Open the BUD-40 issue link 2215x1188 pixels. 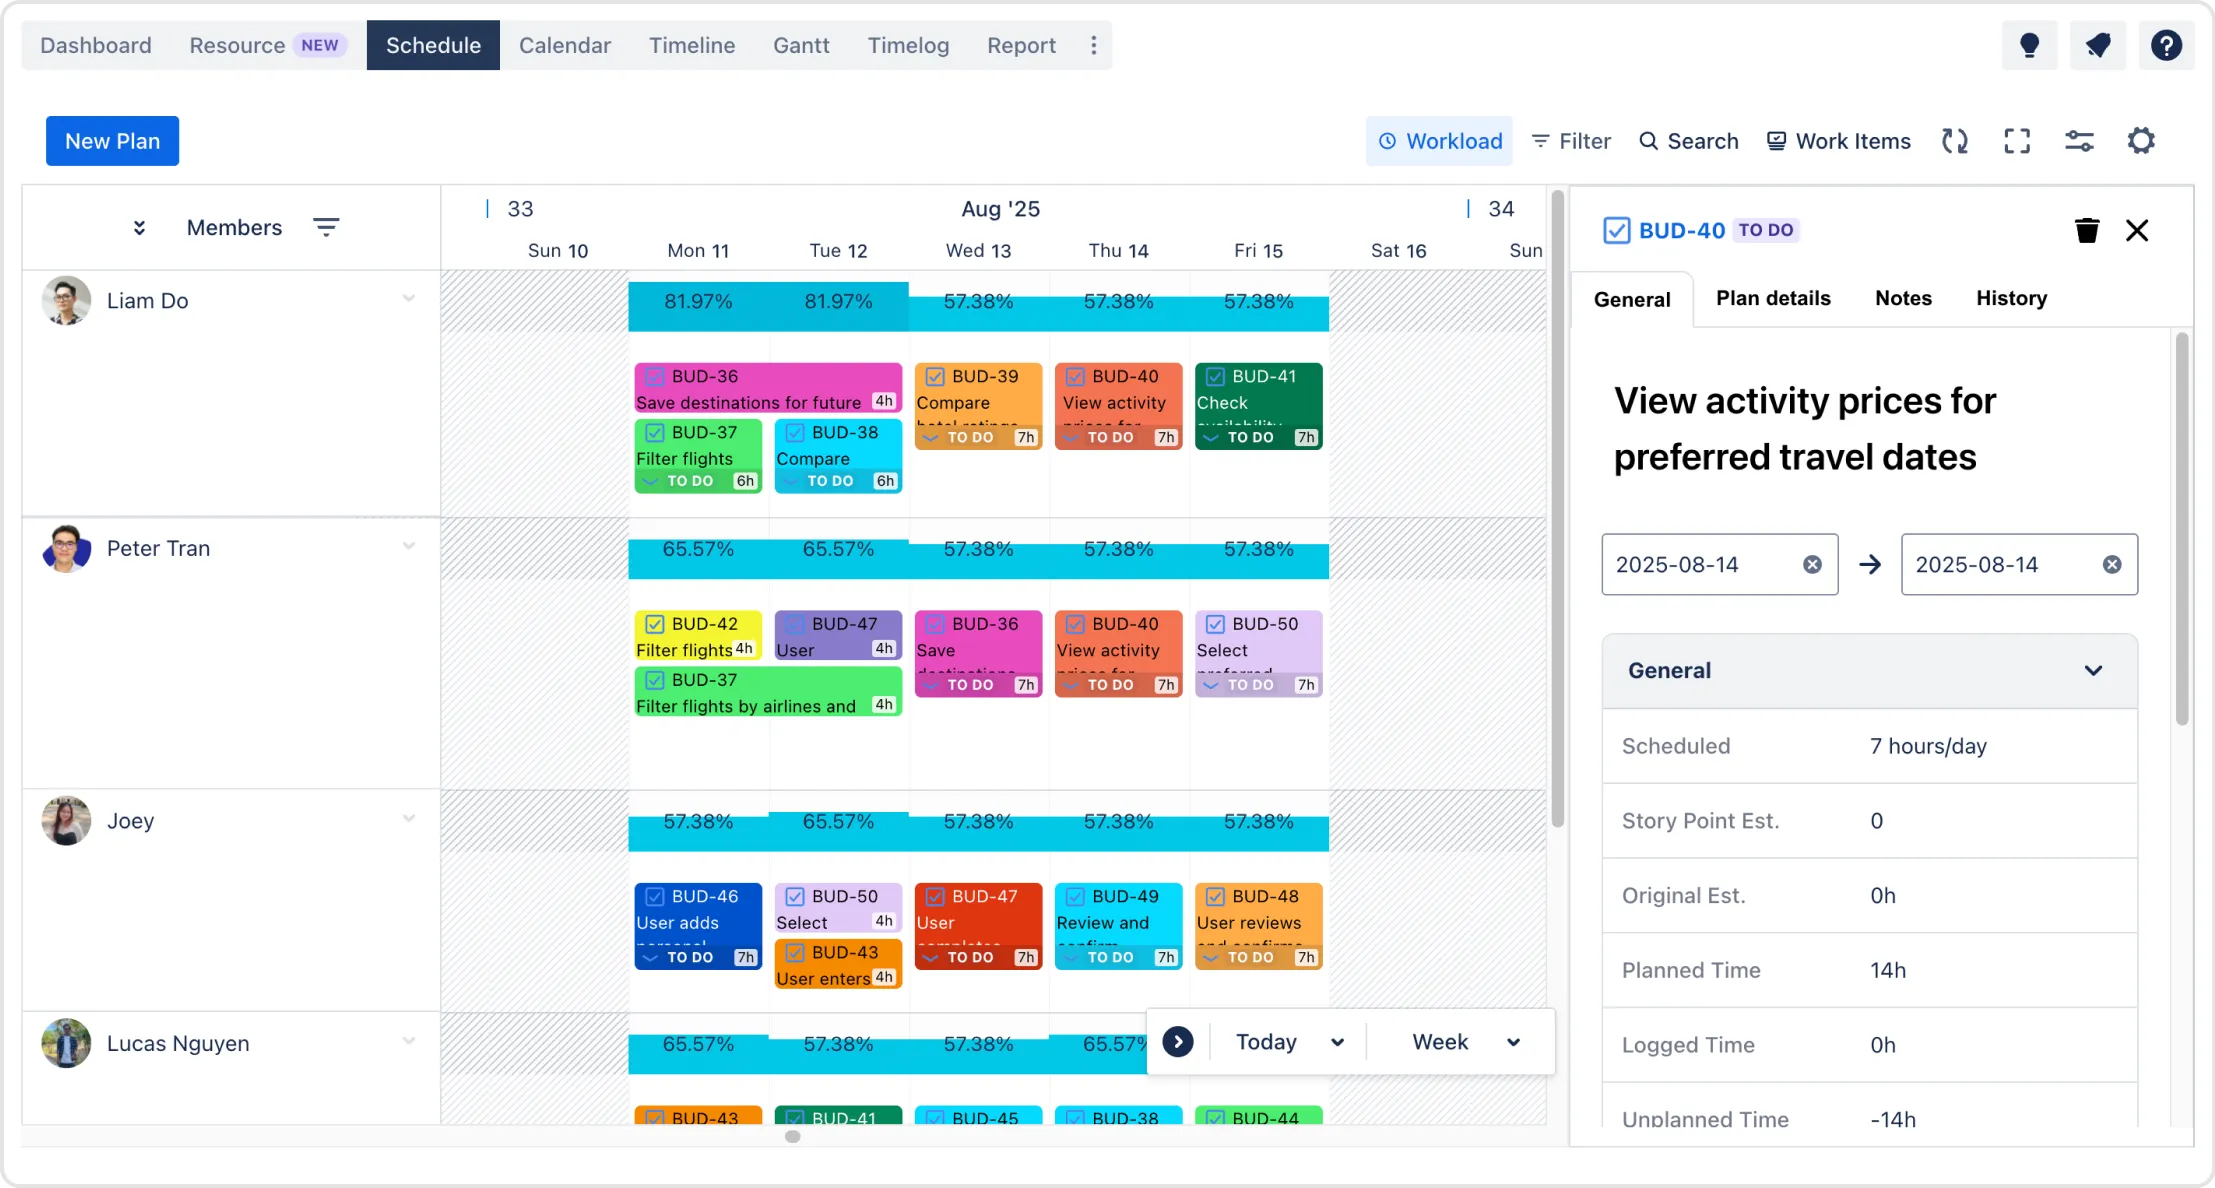1682,231
